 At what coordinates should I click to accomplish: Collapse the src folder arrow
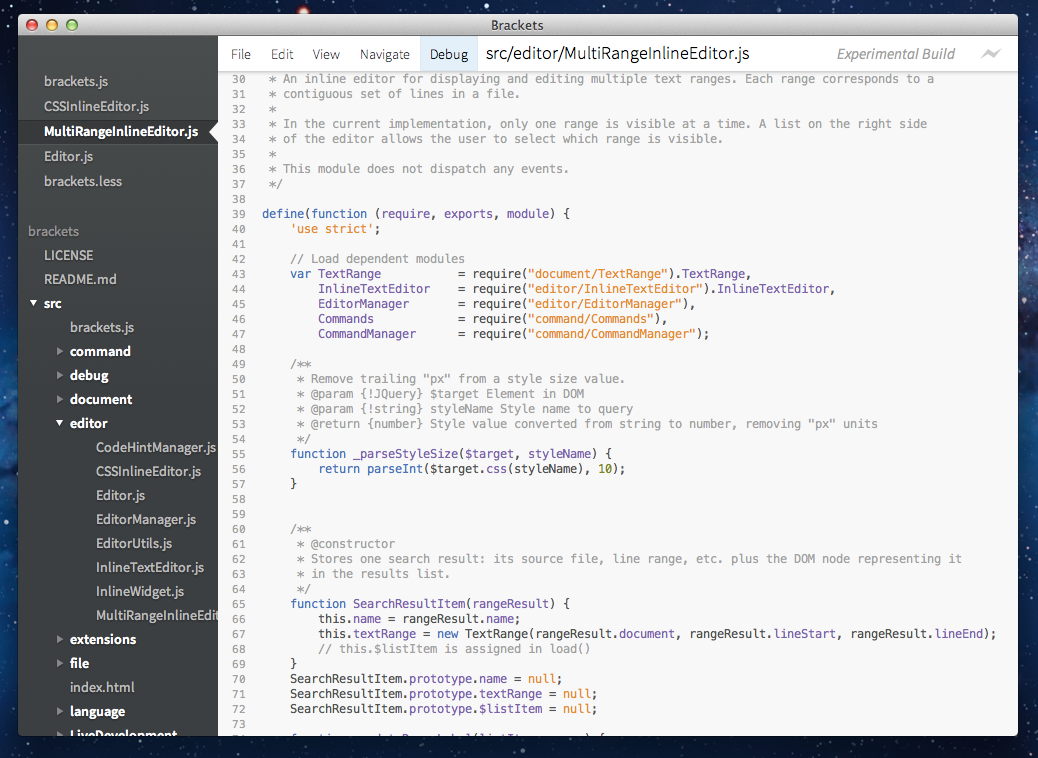(33, 303)
